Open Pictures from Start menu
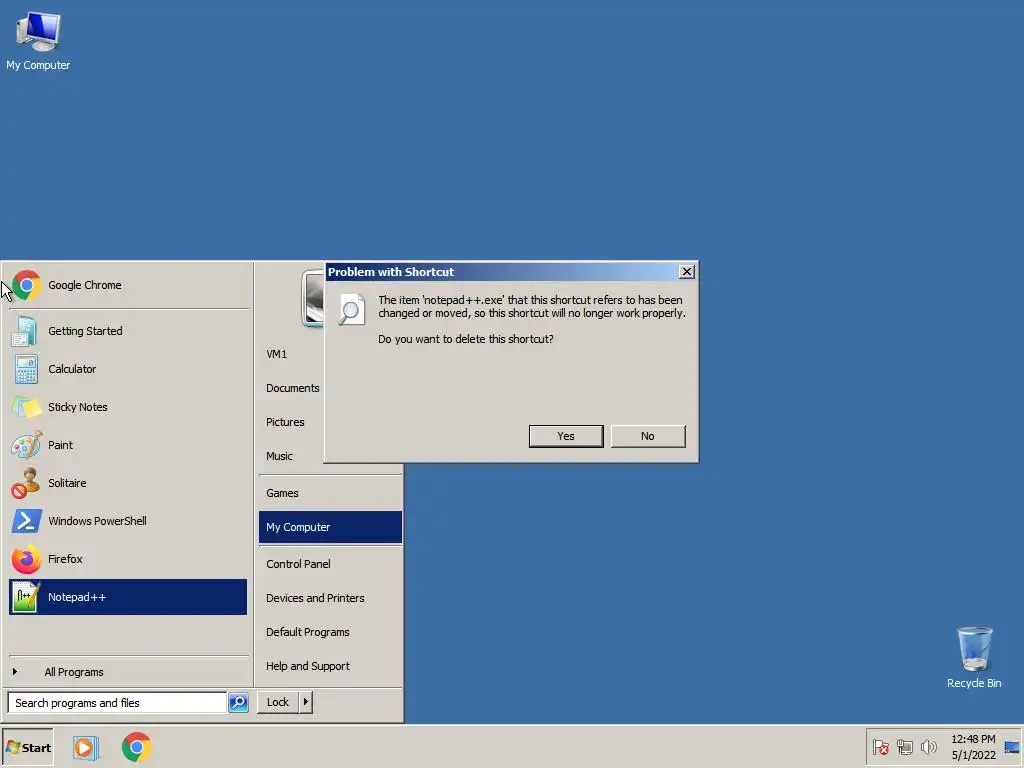The height and width of the screenshot is (768, 1024). coord(285,422)
